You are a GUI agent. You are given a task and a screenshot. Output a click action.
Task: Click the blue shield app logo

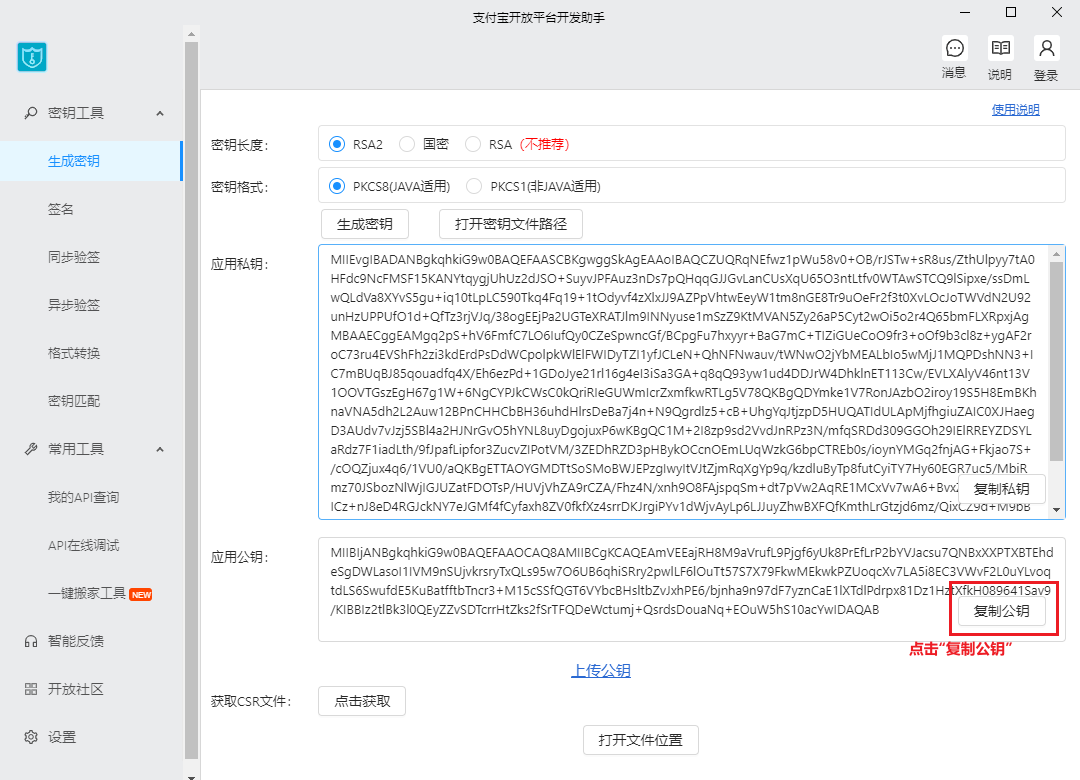(32, 57)
